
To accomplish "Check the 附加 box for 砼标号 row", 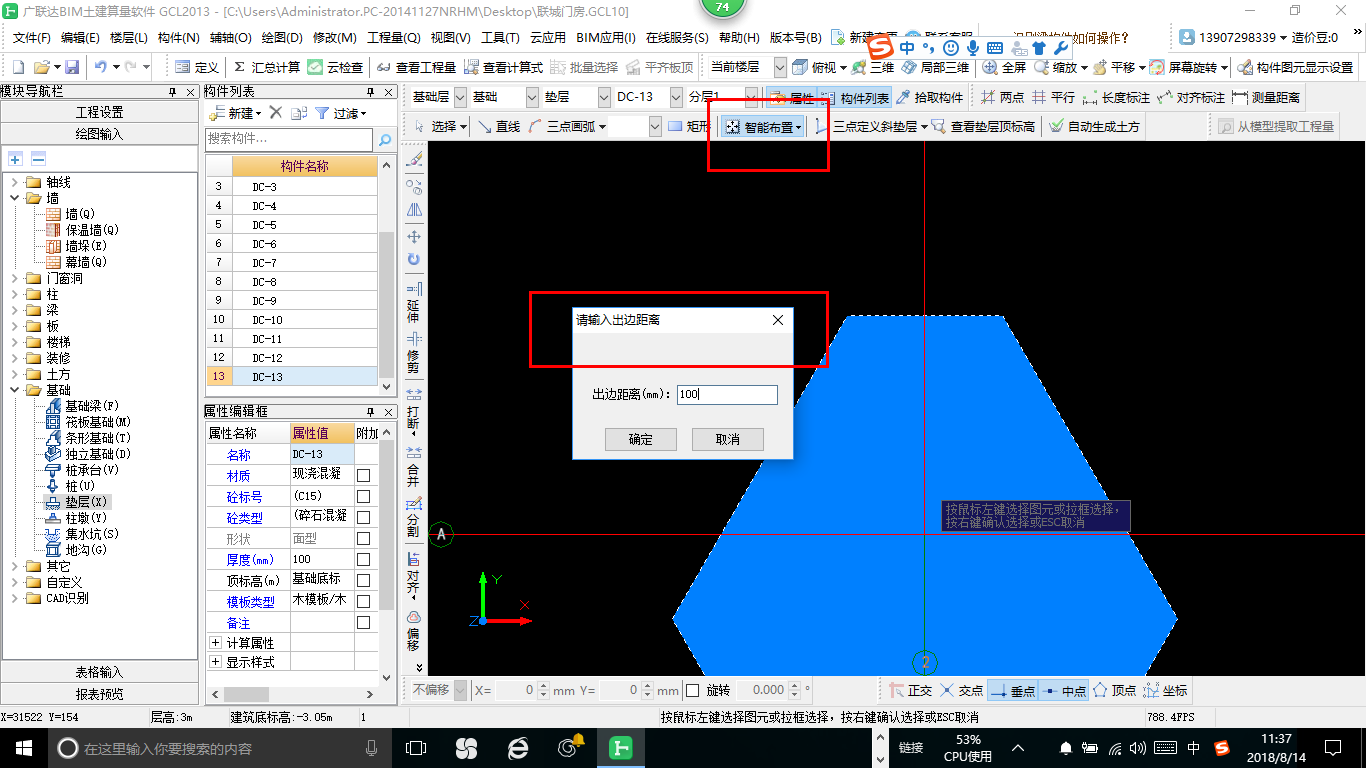I will click(364, 497).
